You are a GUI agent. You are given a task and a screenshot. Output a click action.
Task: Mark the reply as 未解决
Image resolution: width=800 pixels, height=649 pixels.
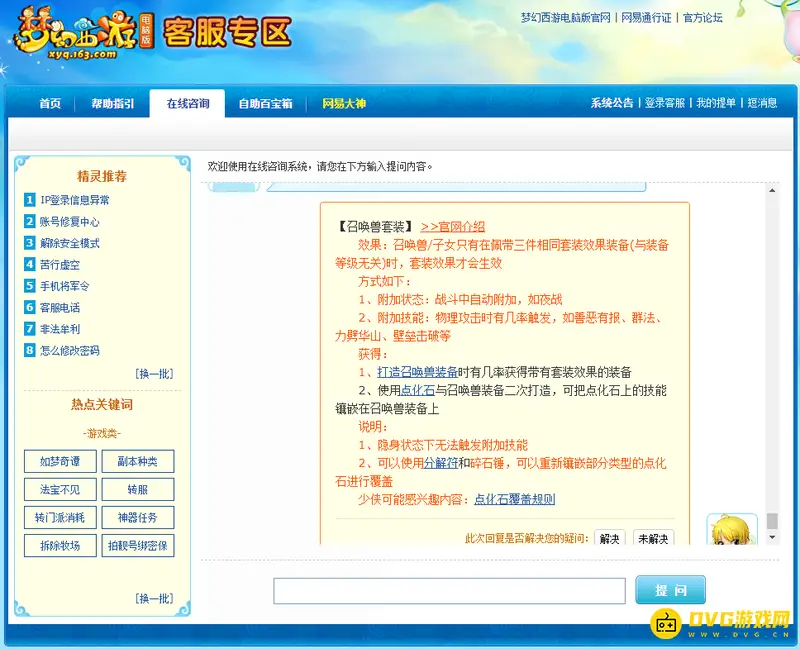point(653,538)
